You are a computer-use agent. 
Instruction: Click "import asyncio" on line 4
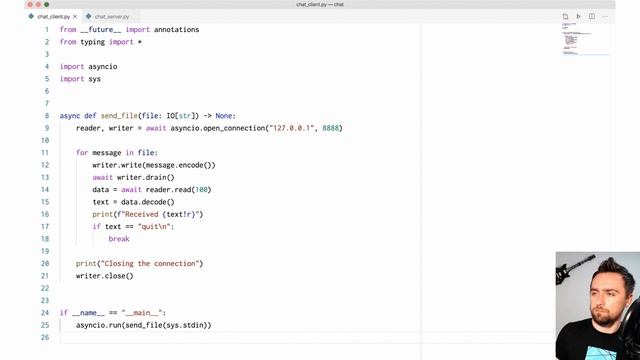[89, 67]
